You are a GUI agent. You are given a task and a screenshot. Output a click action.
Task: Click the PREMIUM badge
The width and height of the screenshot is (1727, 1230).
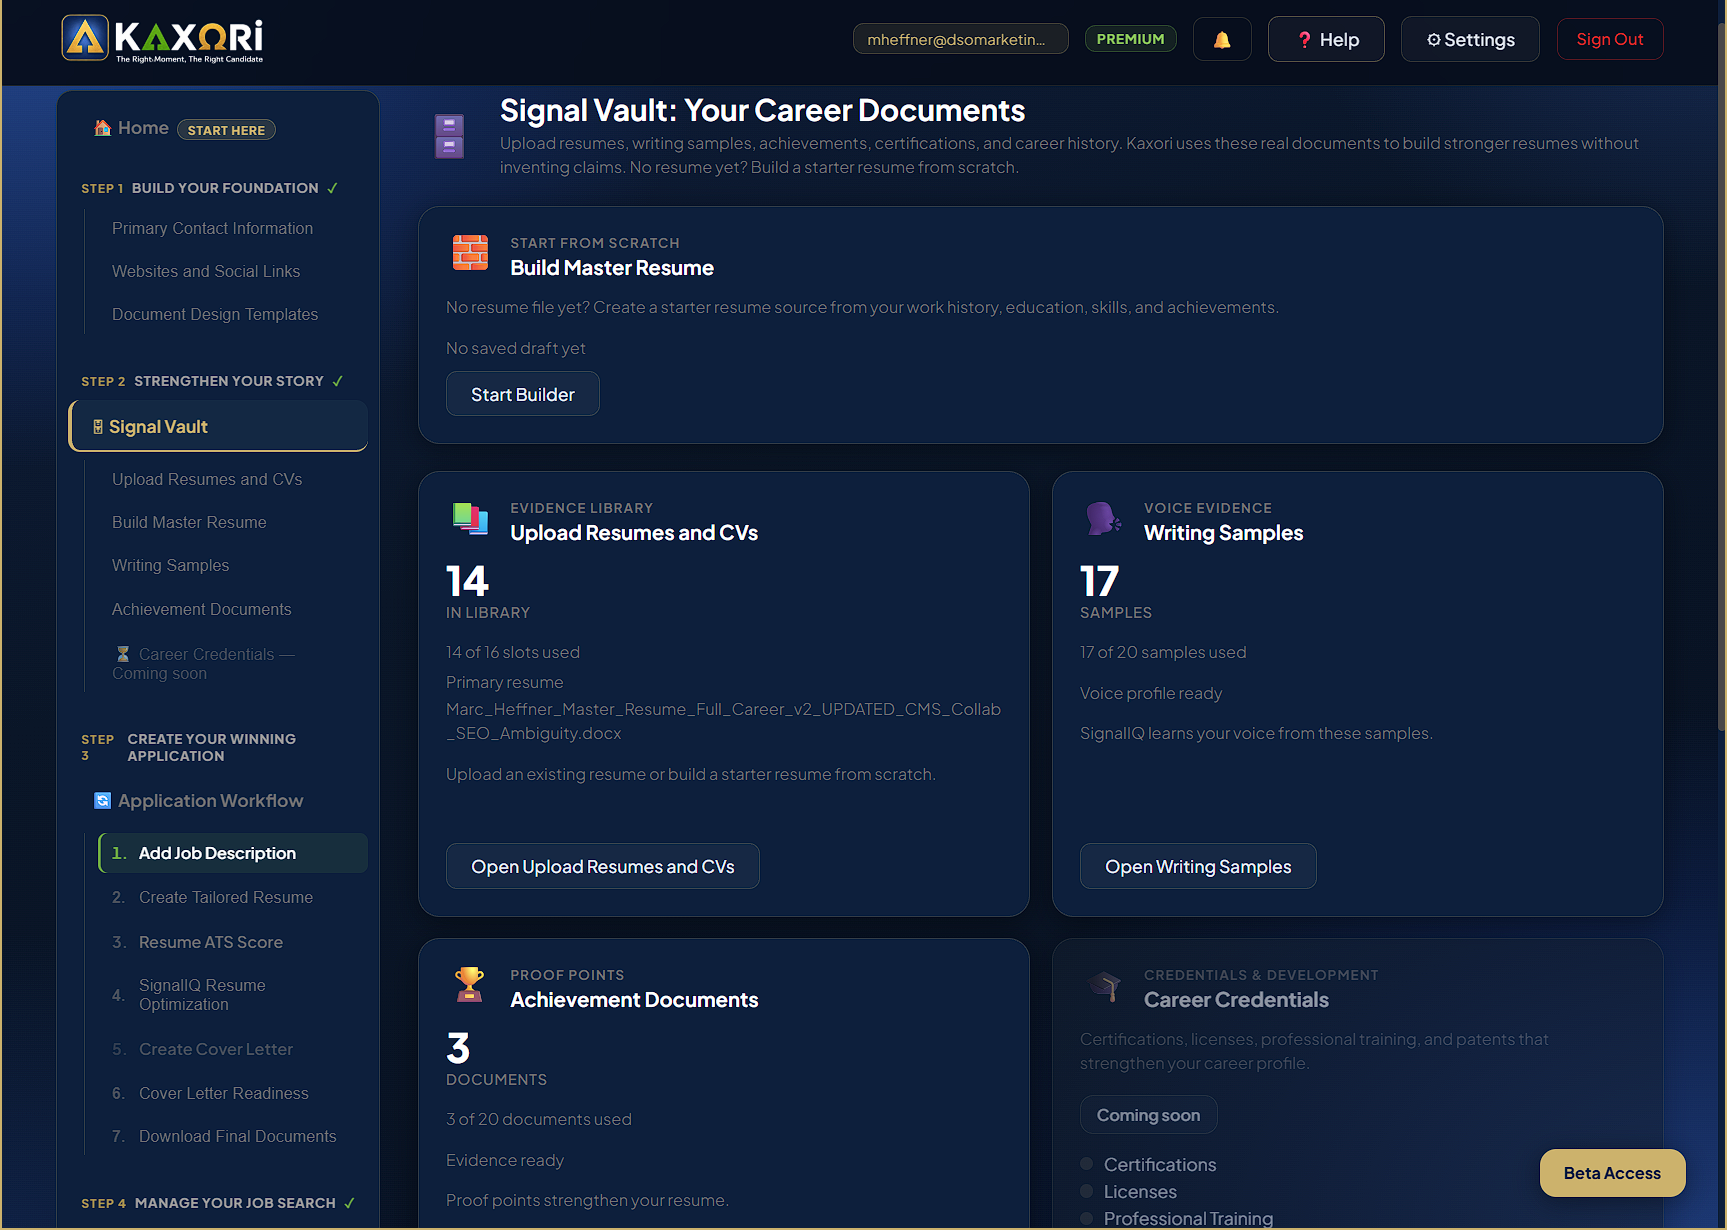click(1130, 39)
